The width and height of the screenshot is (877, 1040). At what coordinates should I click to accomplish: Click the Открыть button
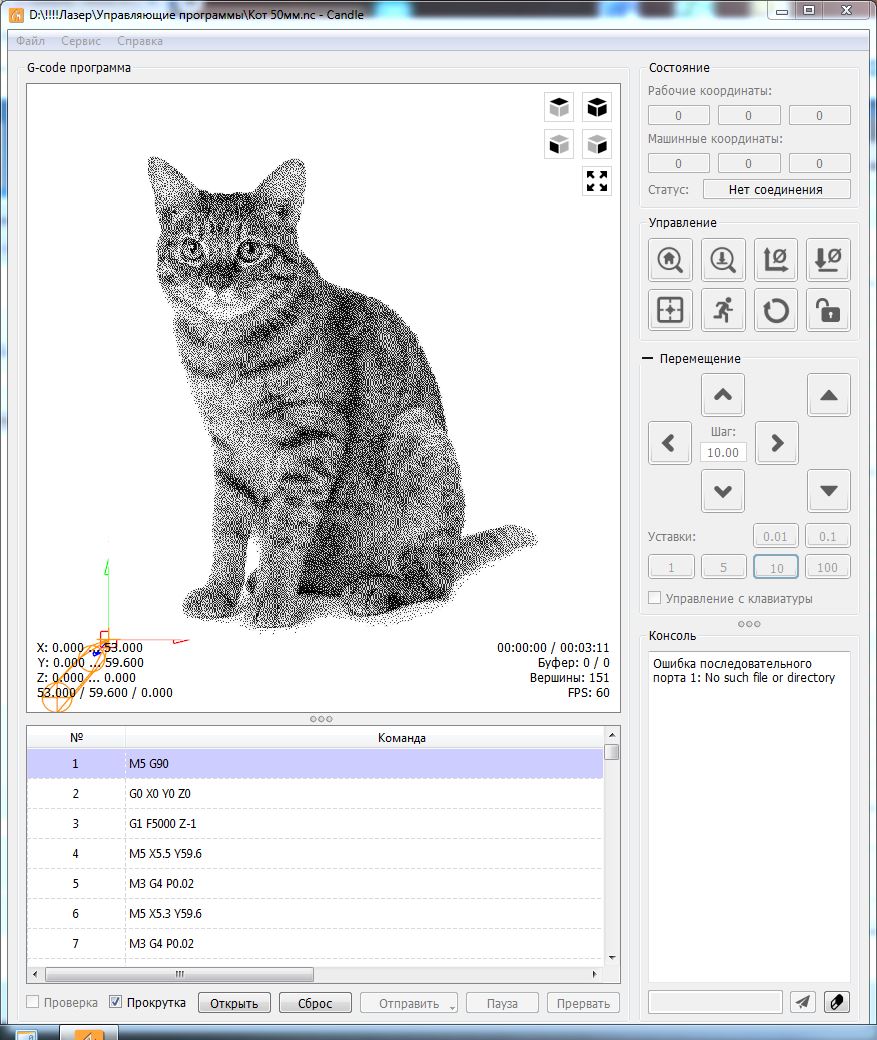tap(234, 1003)
